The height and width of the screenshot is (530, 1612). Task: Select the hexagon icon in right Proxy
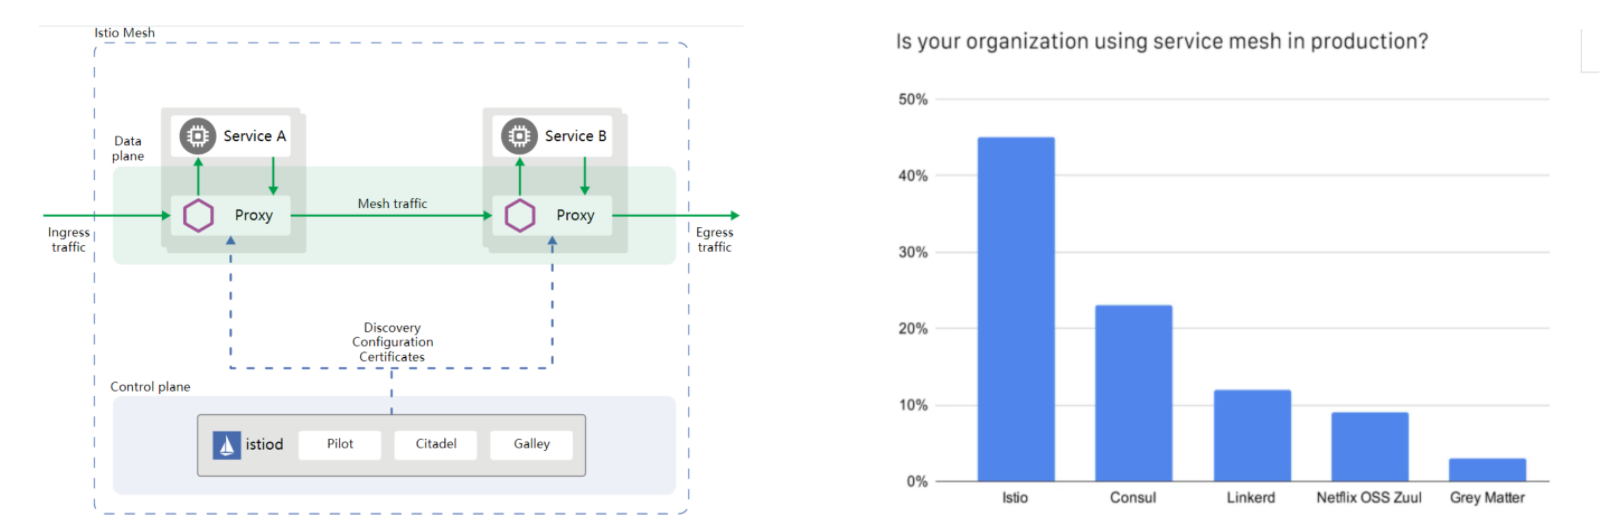click(x=520, y=215)
